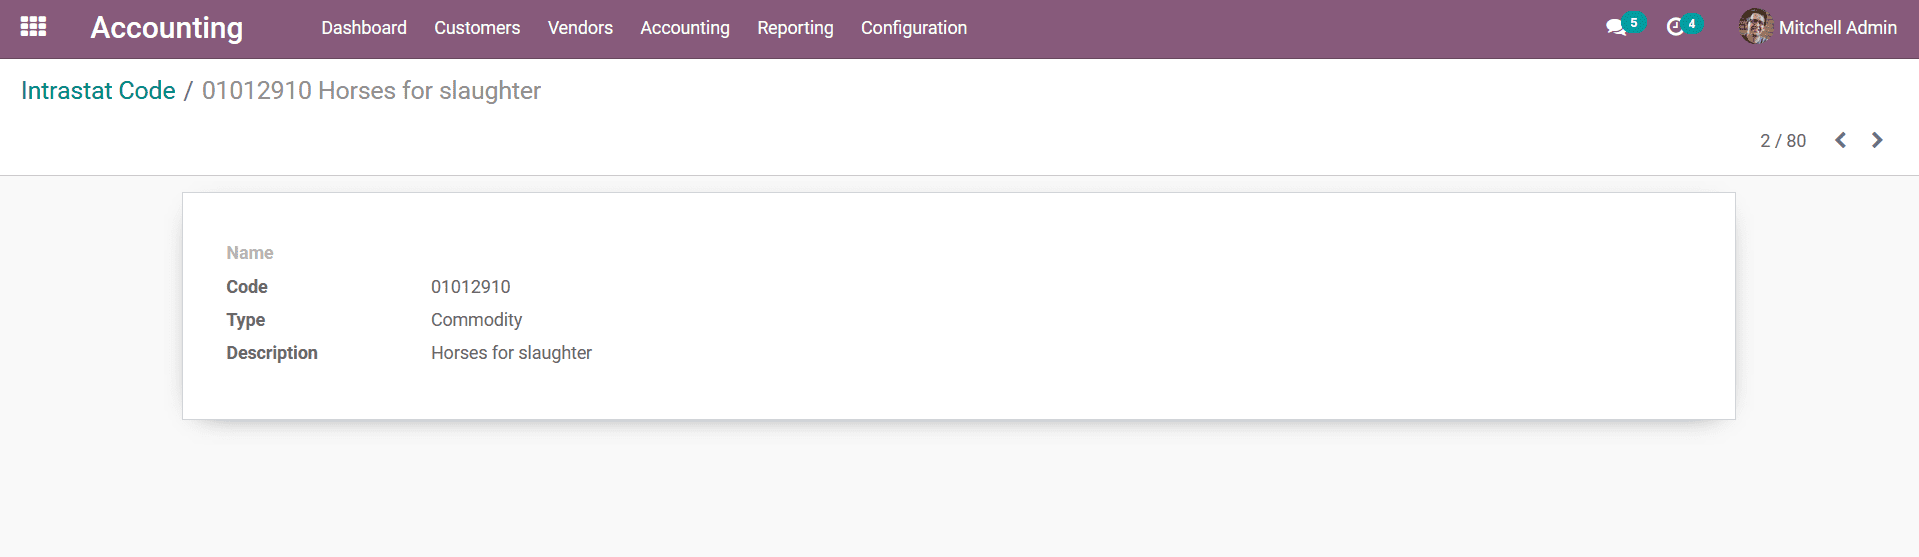Click the Type value Commodity
The width and height of the screenshot is (1919, 557).
476,320
